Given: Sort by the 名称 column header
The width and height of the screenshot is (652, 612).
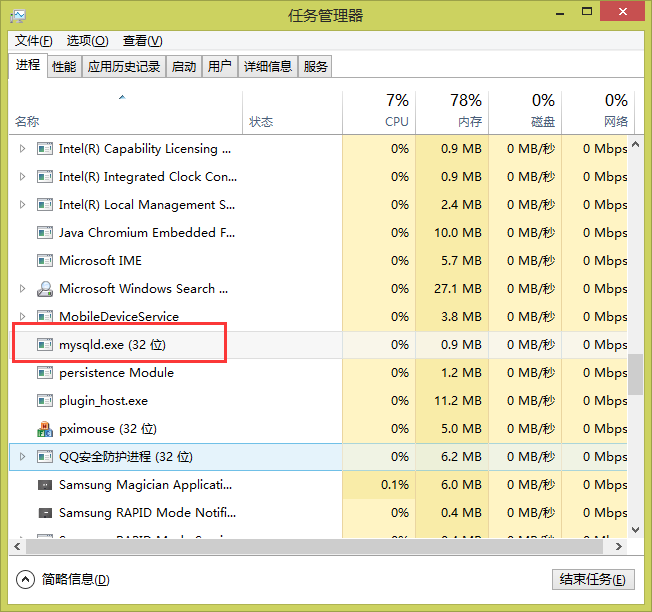Looking at the screenshot, I should click(x=126, y=112).
